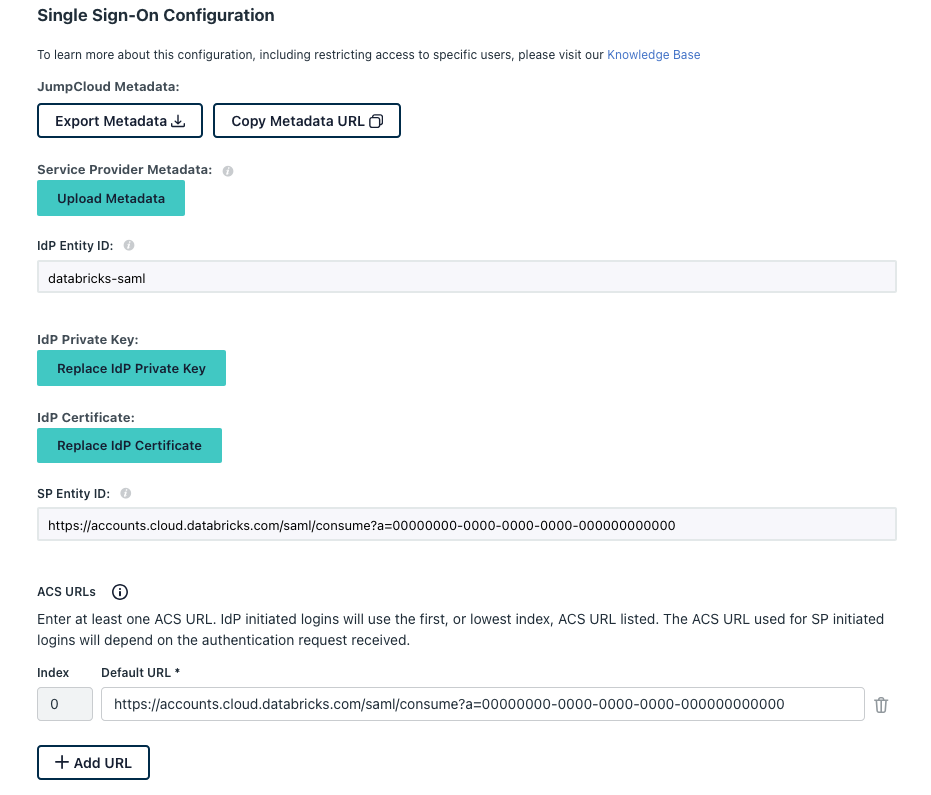
Task: Click the copy icon beside Copy Metadata URL
Action: point(376,121)
